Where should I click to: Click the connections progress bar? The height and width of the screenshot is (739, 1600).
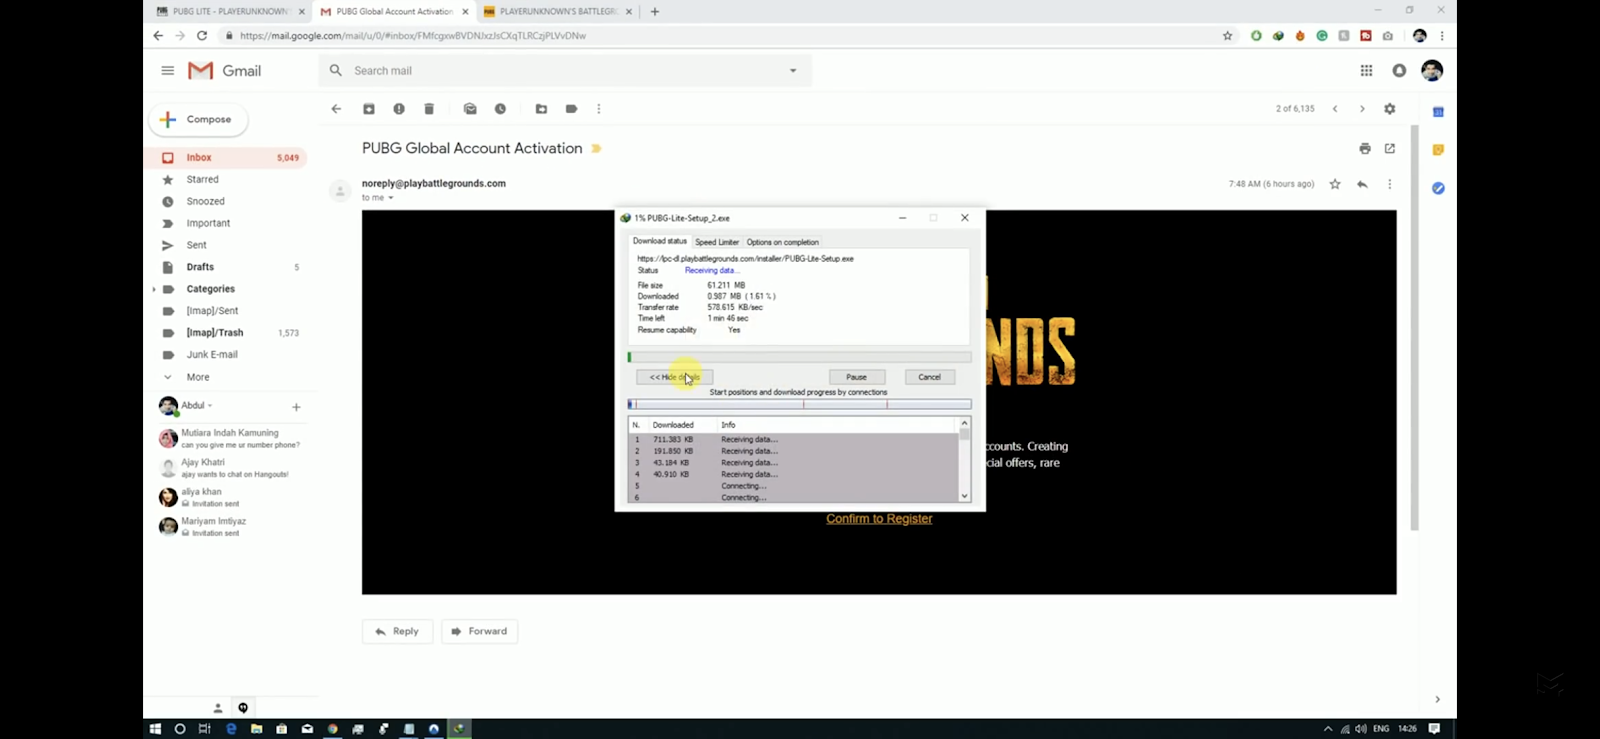(x=799, y=405)
